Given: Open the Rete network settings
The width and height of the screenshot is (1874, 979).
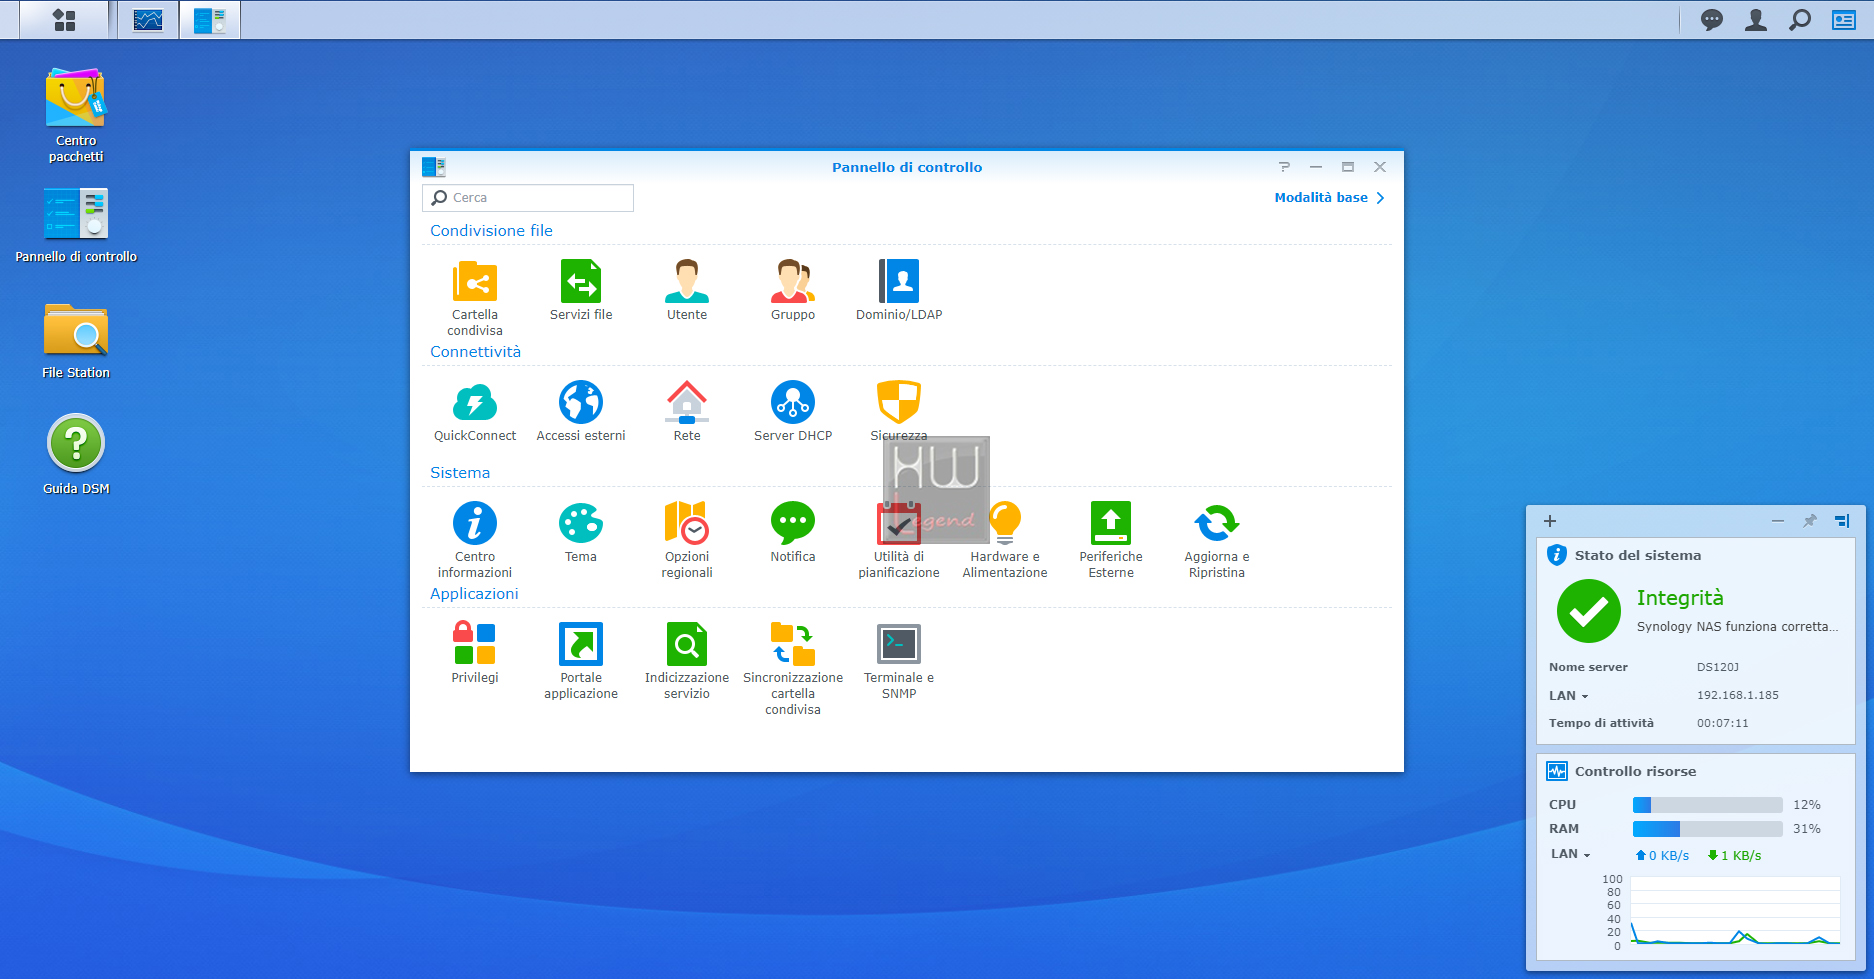Looking at the screenshot, I should [x=687, y=402].
